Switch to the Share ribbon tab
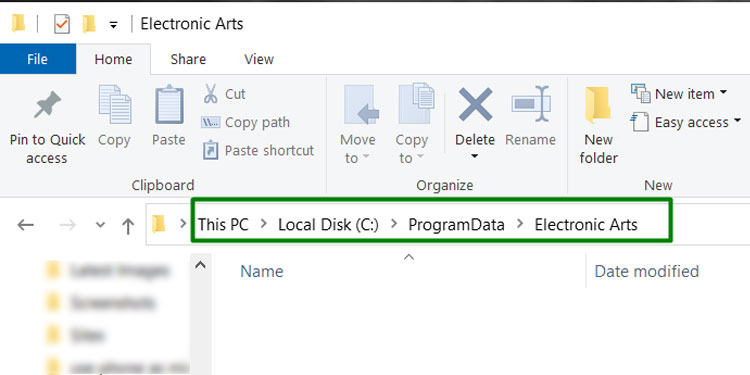Viewport: 750px width, 375px height. click(x=188, y=59)
